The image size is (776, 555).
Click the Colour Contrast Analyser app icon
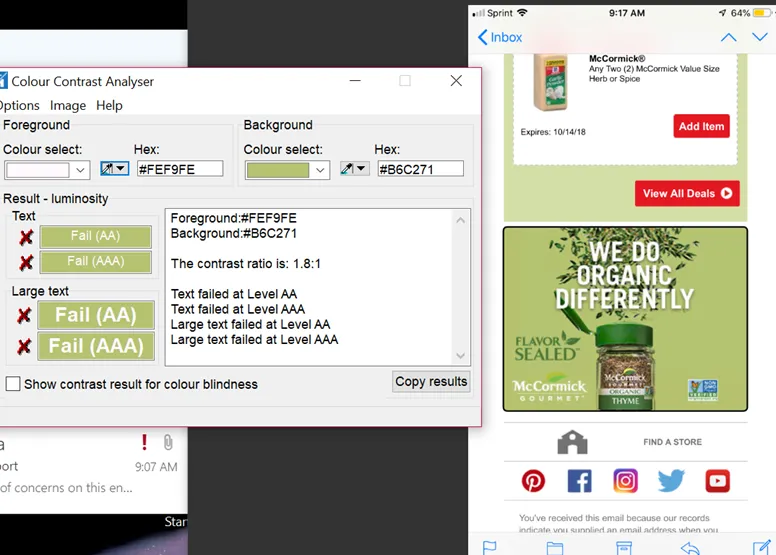(x=3, y=81)
